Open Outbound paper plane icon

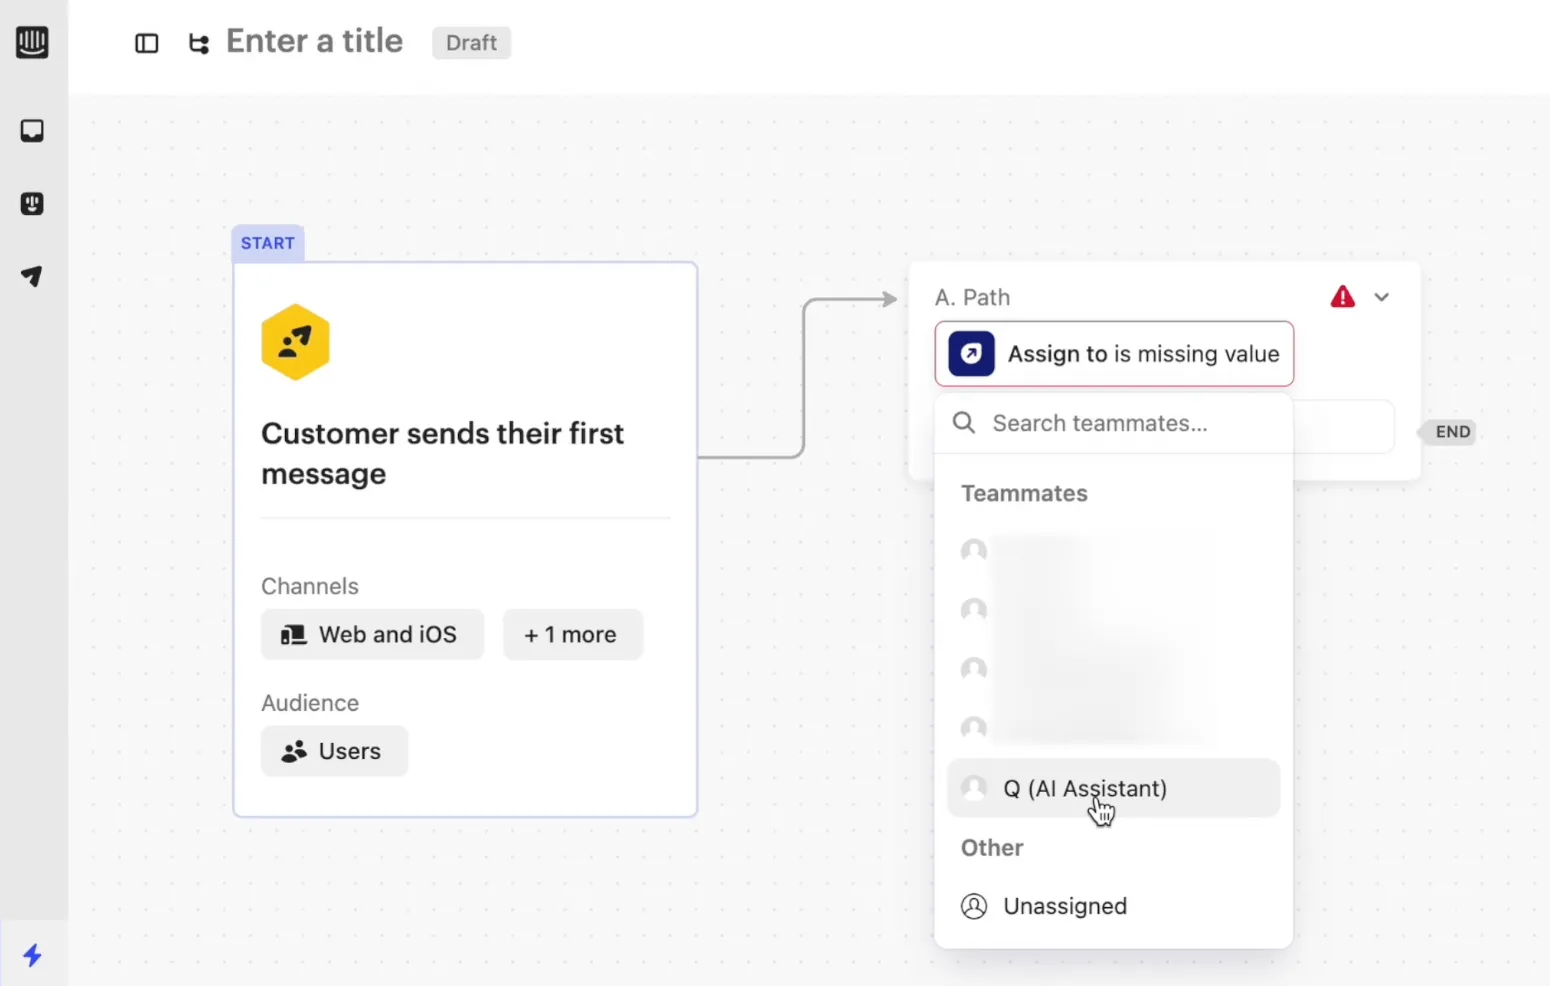(x=32, y=276)
